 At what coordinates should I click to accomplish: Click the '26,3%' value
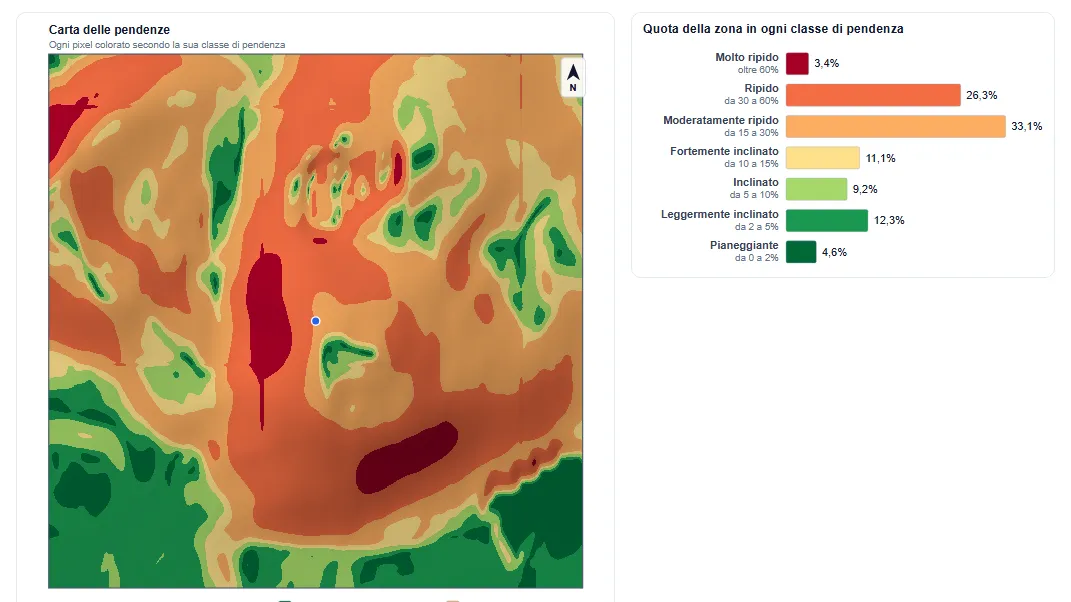(x=982, y=96)
